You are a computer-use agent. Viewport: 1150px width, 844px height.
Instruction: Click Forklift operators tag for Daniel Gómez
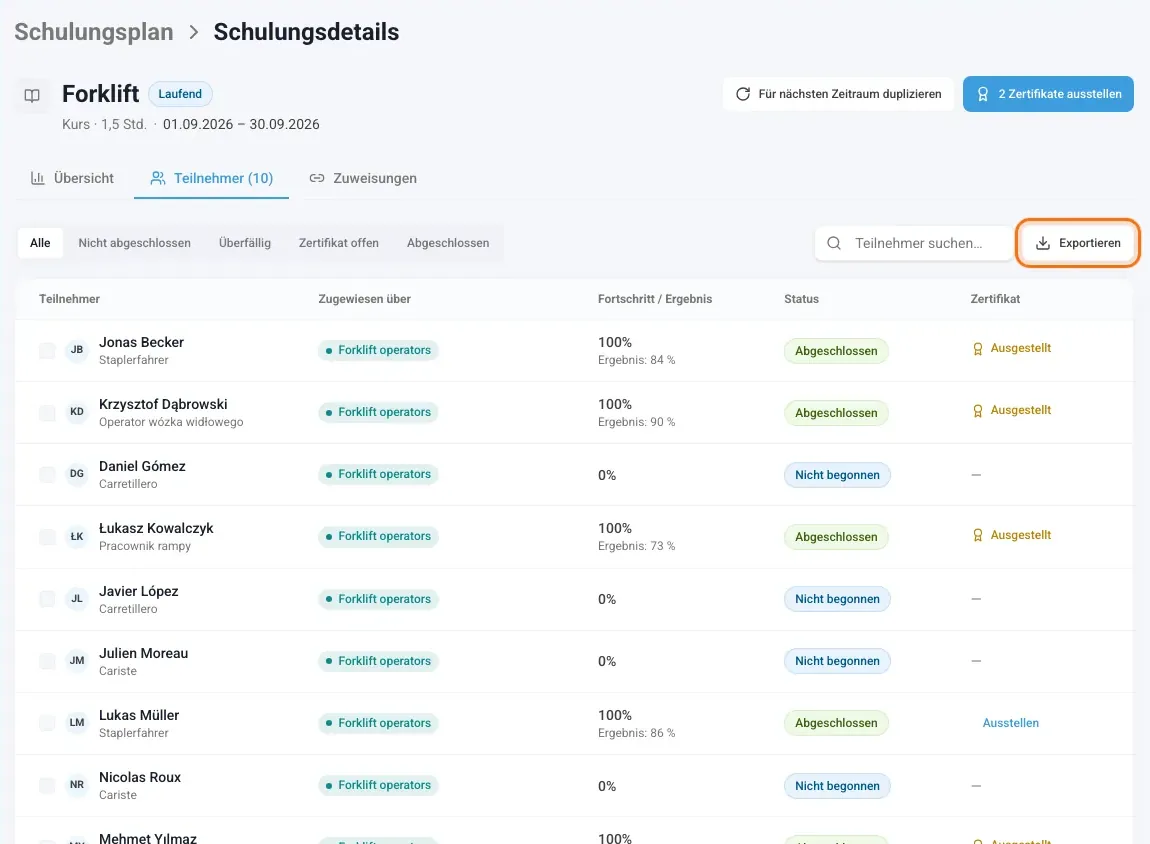click(378, 474)
